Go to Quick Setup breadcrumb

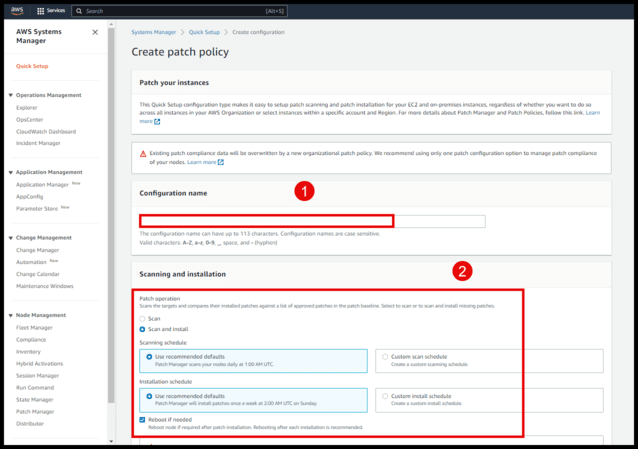click(204, 32)
